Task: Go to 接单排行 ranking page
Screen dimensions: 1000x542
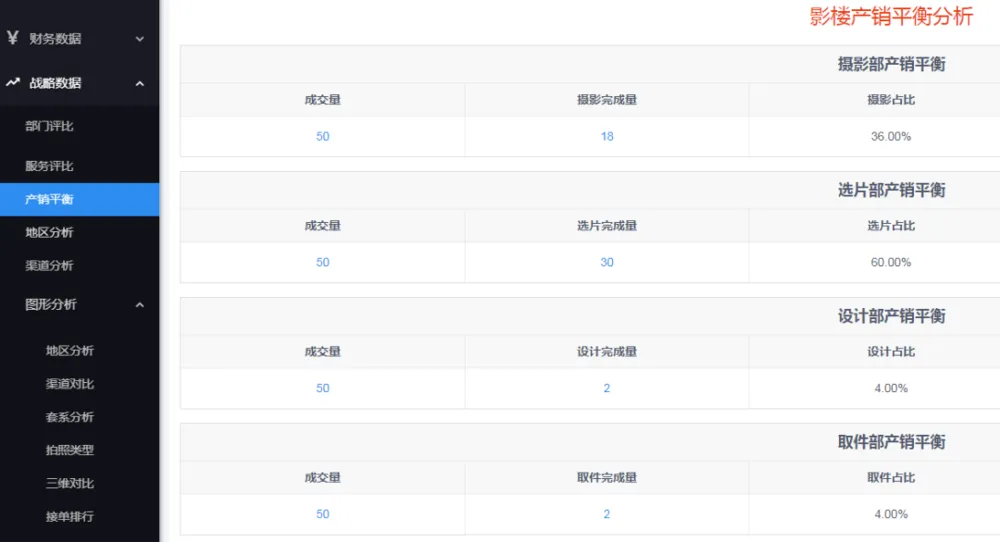Action: 70,516
